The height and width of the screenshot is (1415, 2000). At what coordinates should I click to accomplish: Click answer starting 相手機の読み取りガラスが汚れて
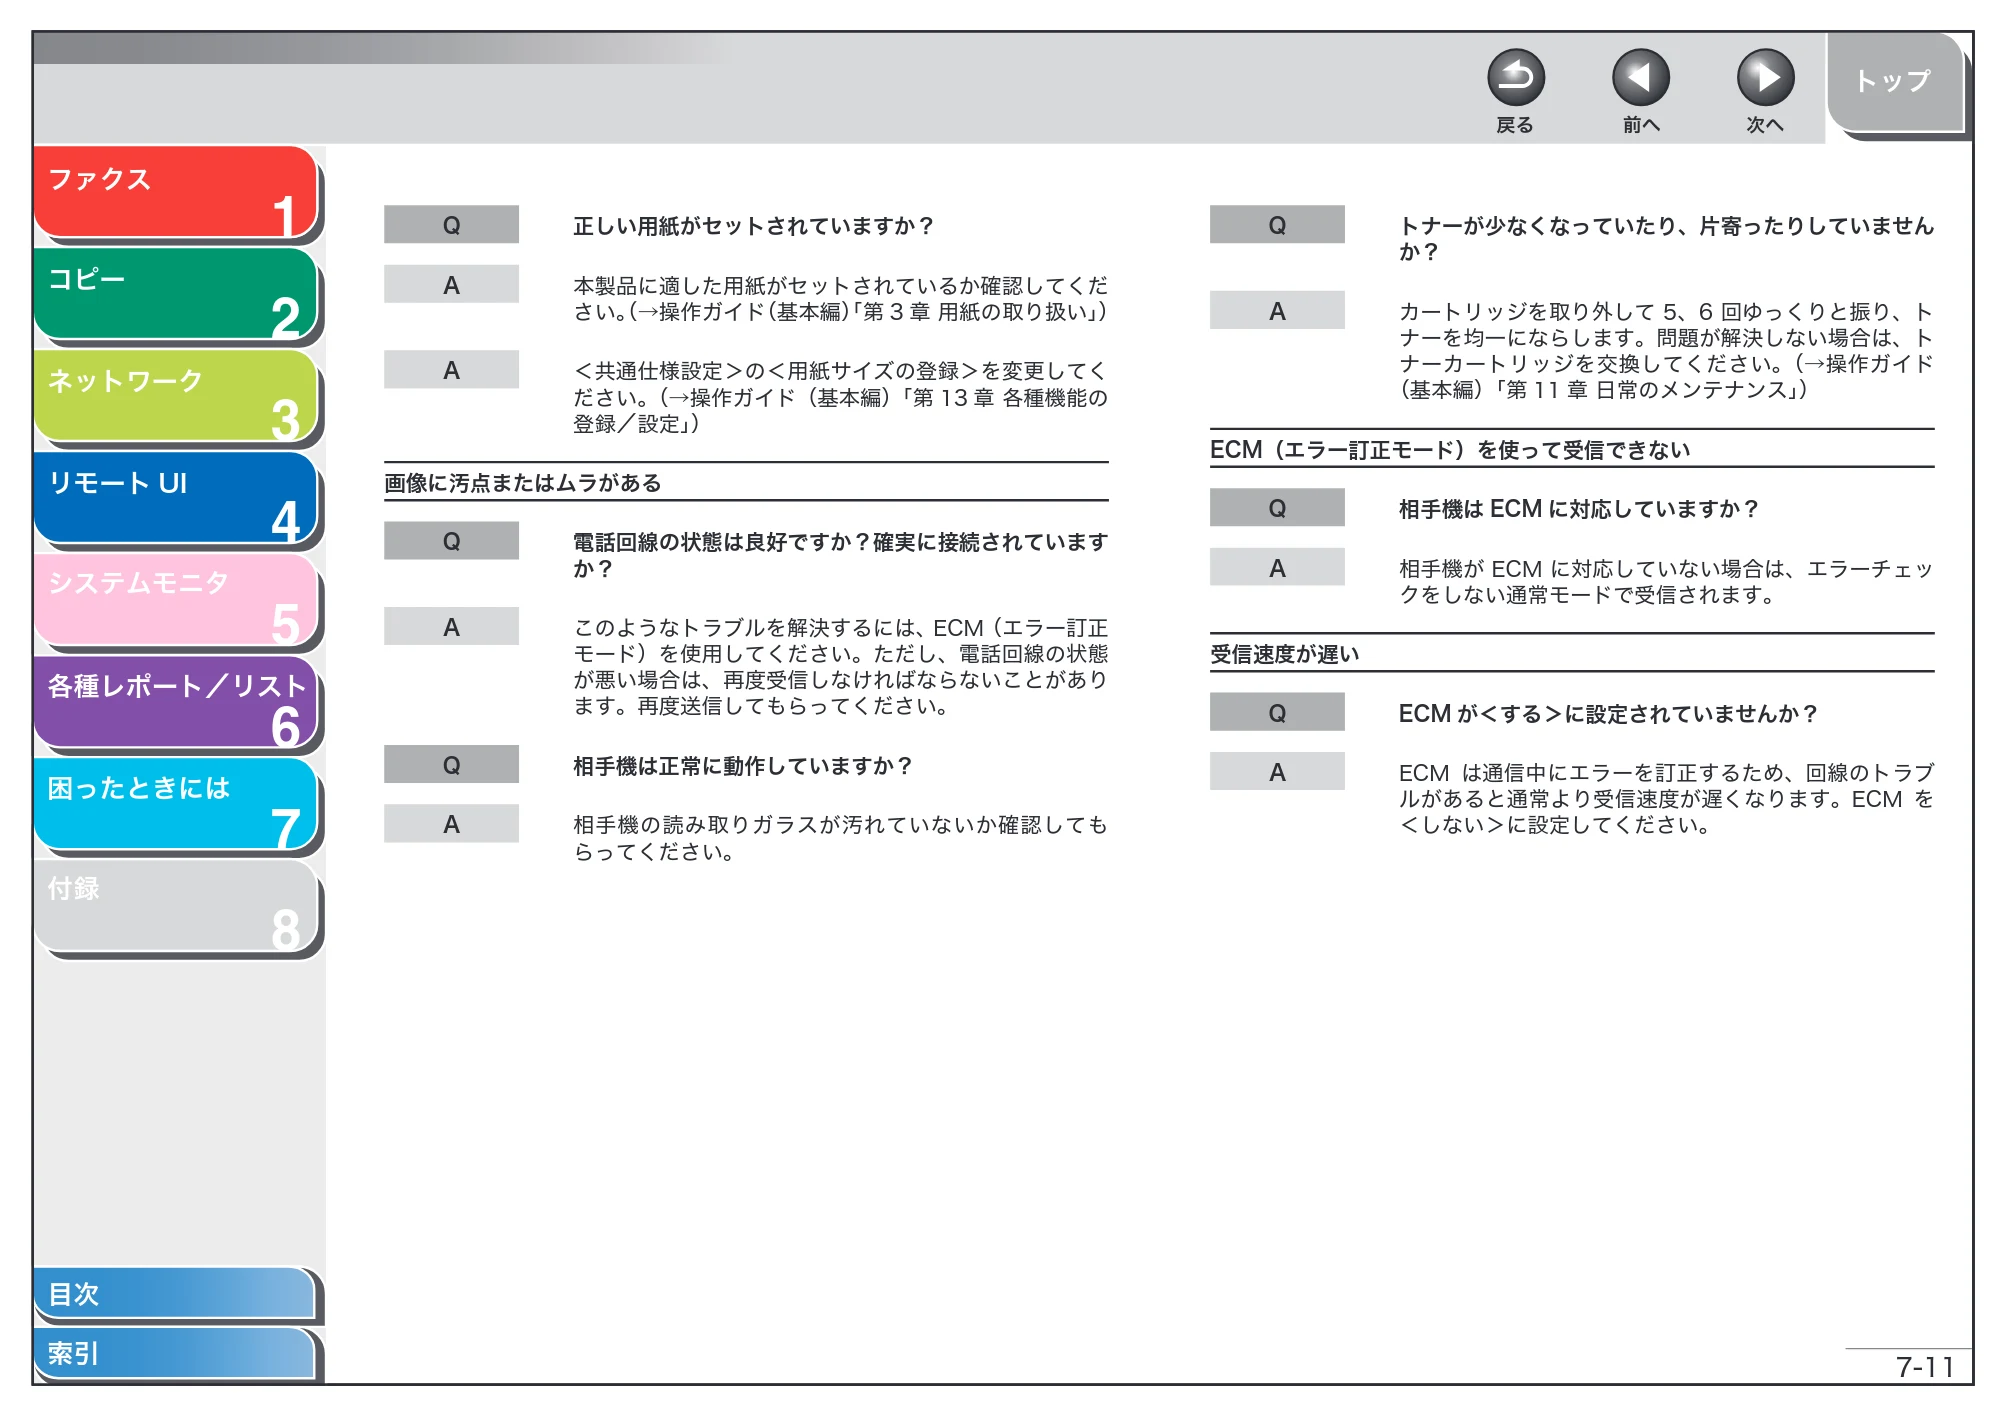[840, 838]
